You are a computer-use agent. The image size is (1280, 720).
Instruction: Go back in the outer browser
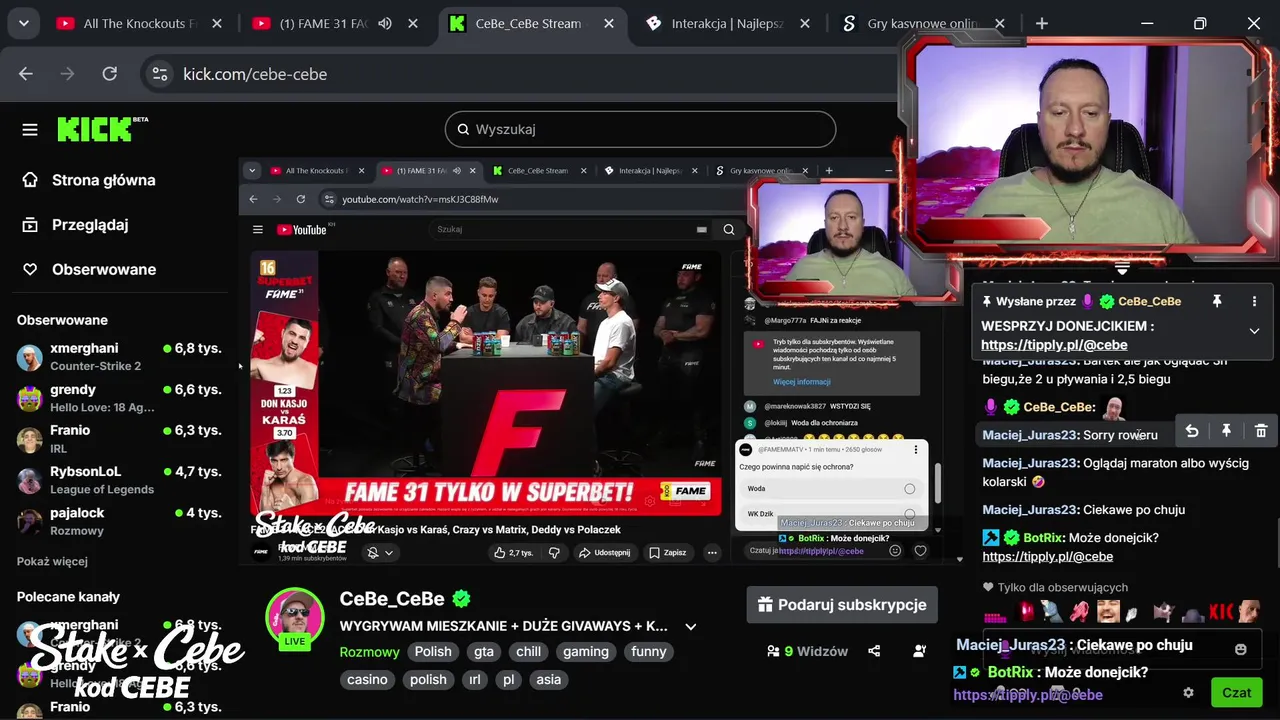click(x=26, y=74)
